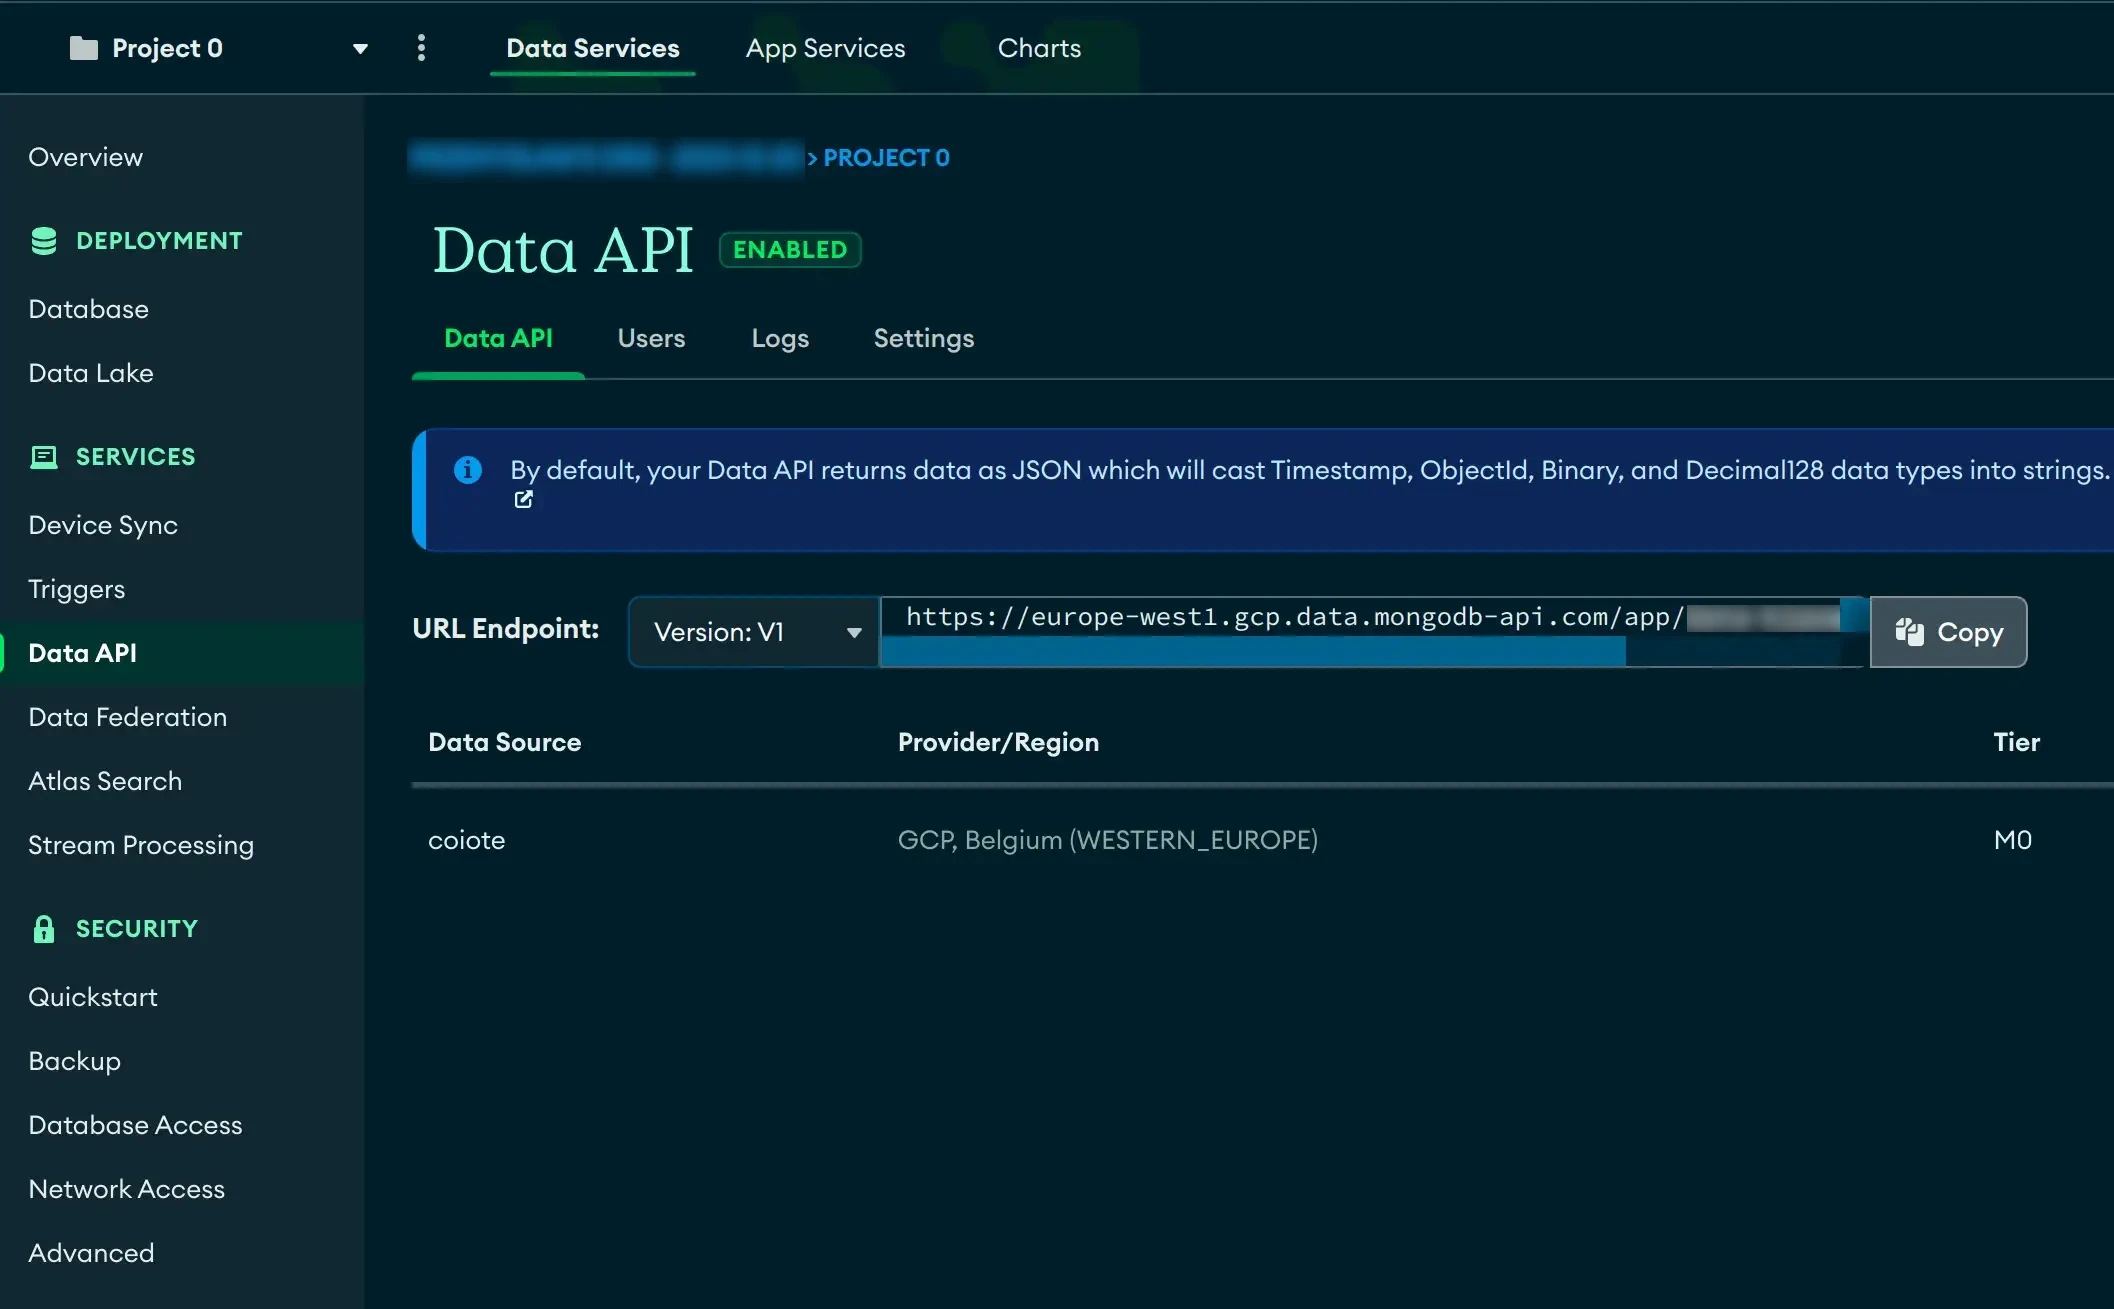Click the SERVICES section heading
The image size is (2114, 1309).
(x=136, y=457)
